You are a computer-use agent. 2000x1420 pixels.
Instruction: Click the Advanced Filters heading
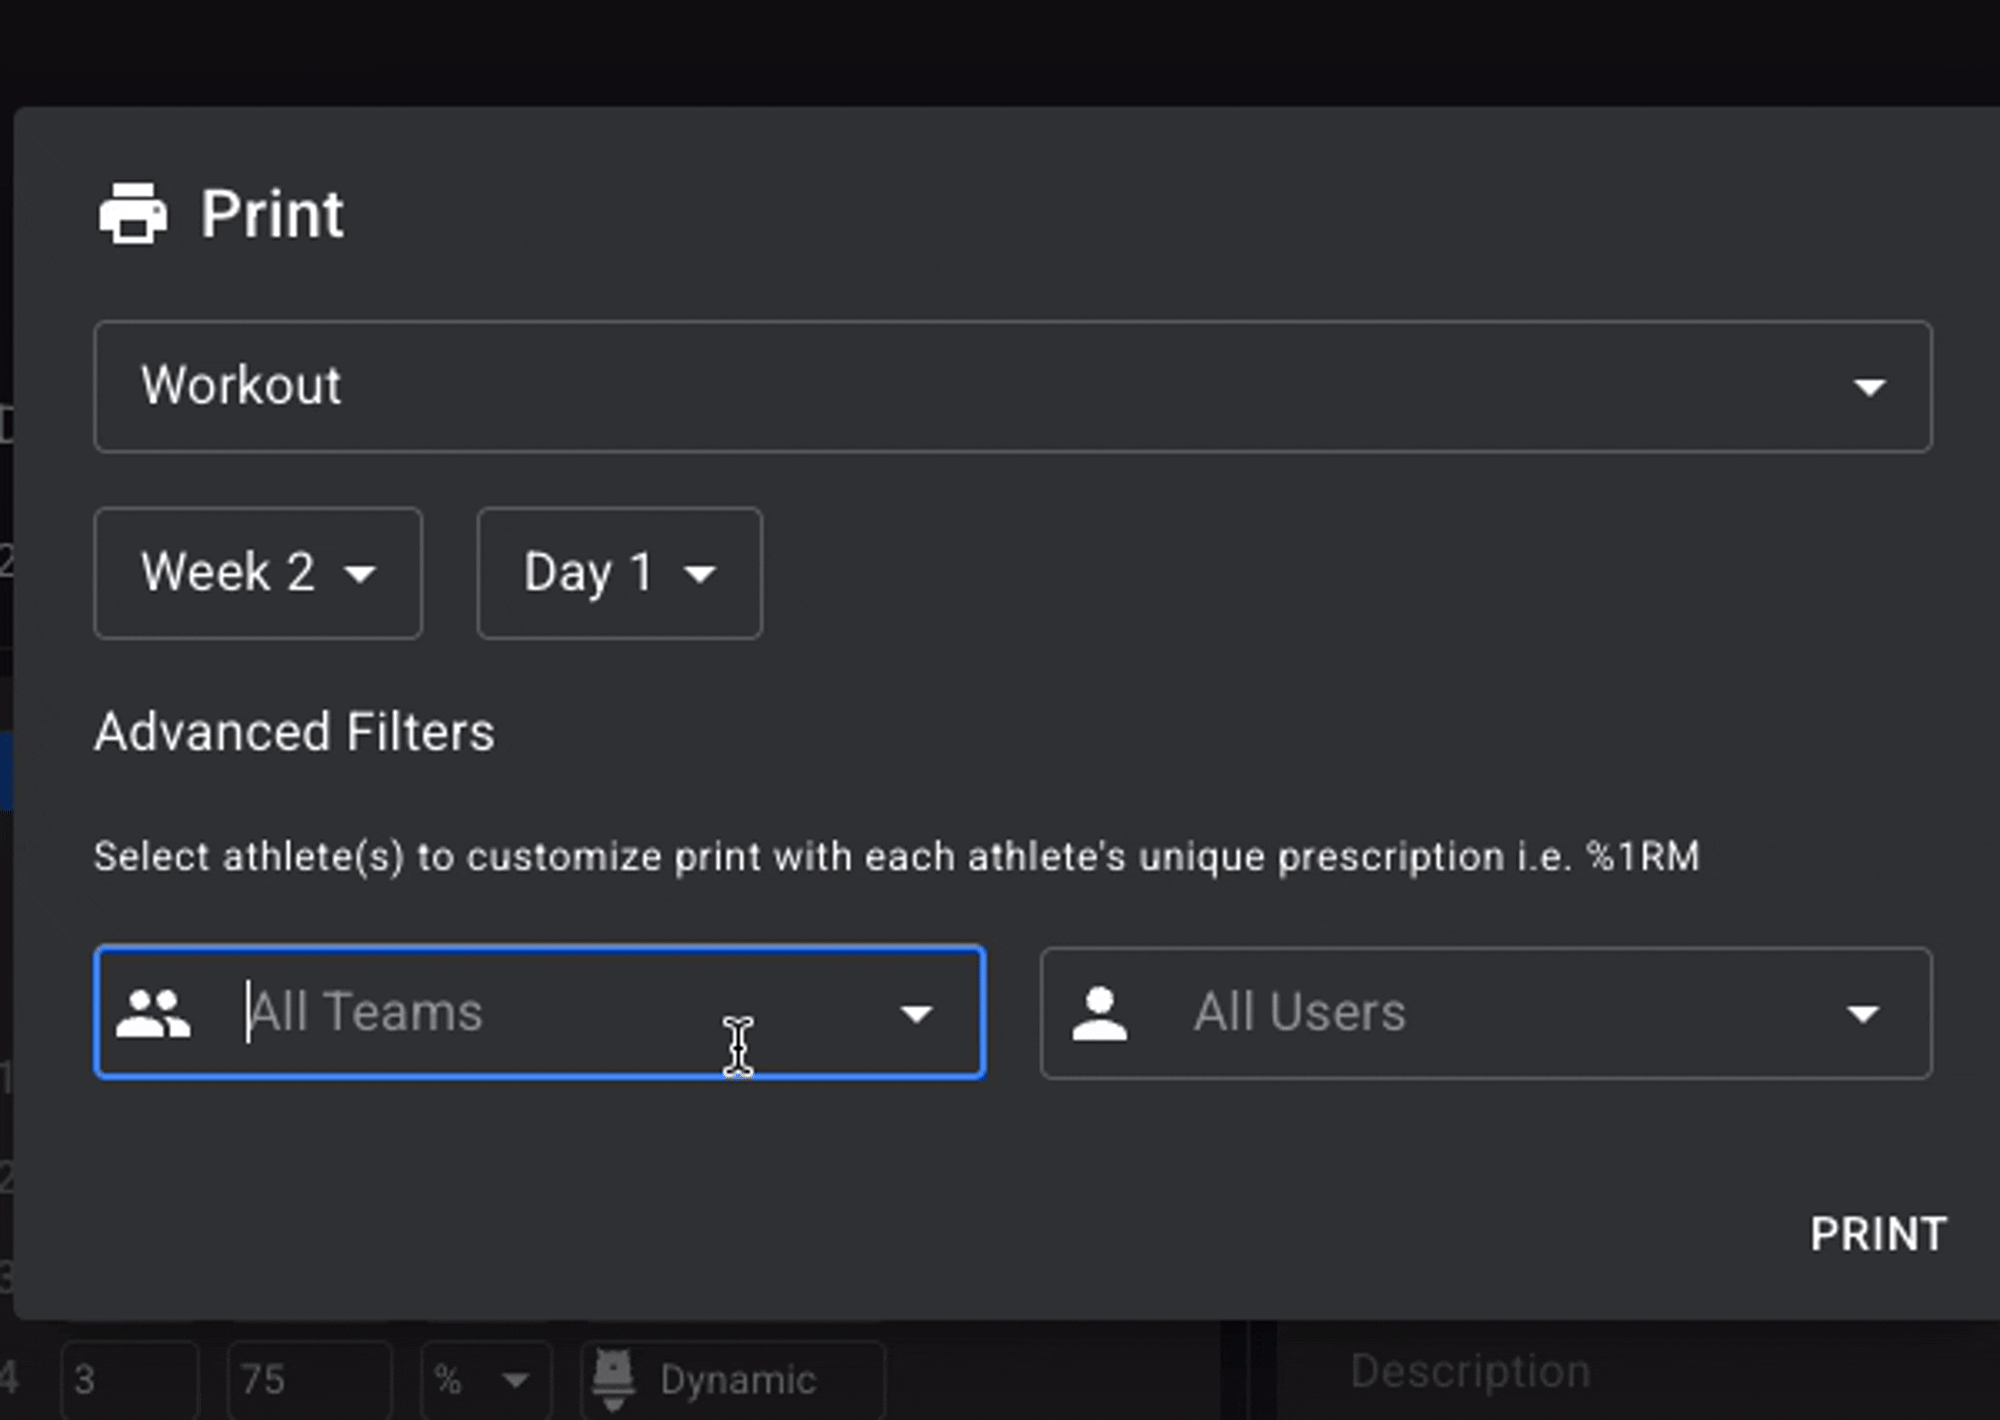295,732
